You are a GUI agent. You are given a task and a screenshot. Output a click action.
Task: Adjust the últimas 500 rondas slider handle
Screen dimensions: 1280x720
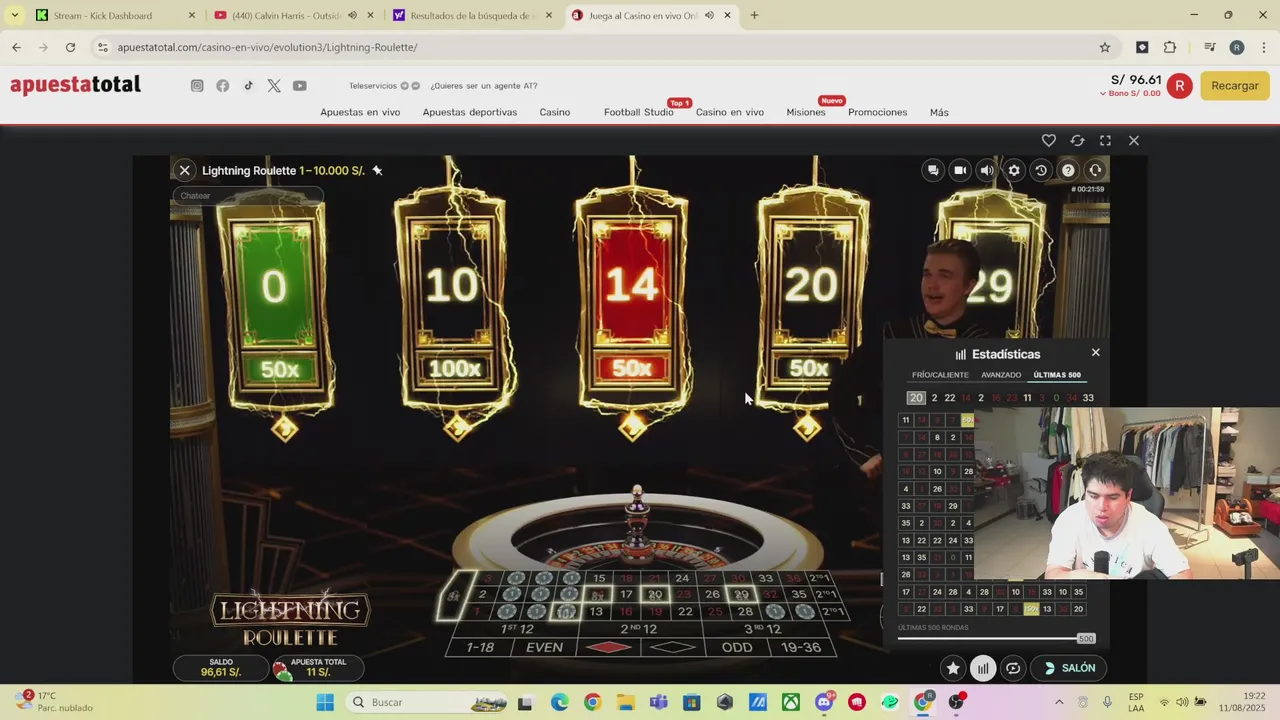[x=1085, y=638]
